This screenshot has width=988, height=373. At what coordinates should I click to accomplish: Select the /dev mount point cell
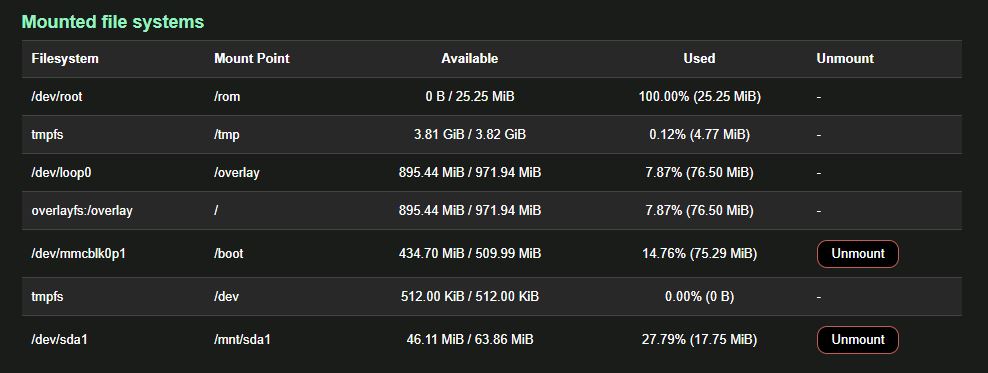click(226, 297)
